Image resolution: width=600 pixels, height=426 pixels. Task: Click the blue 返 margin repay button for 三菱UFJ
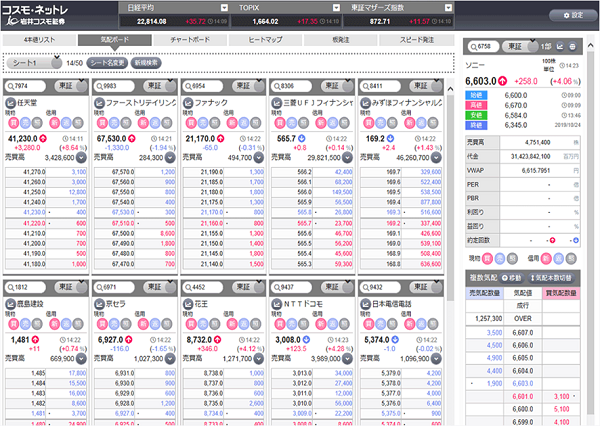pyautogui.click(x=332, y=122)
